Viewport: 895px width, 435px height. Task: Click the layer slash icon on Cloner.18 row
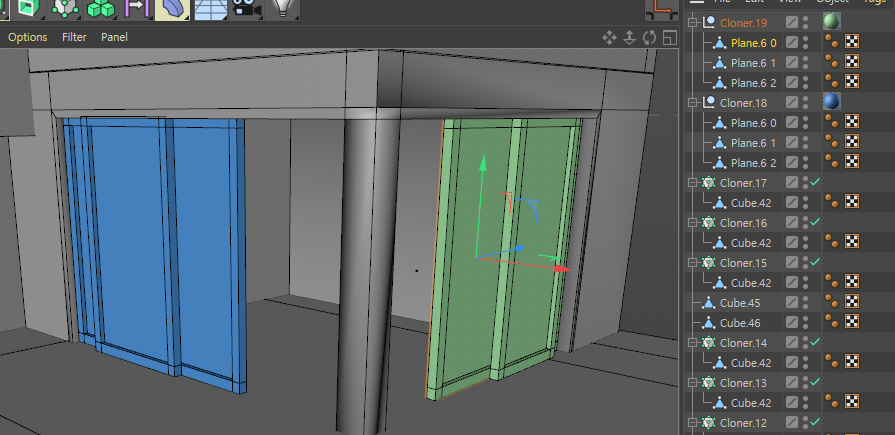(x=792, y=103)
